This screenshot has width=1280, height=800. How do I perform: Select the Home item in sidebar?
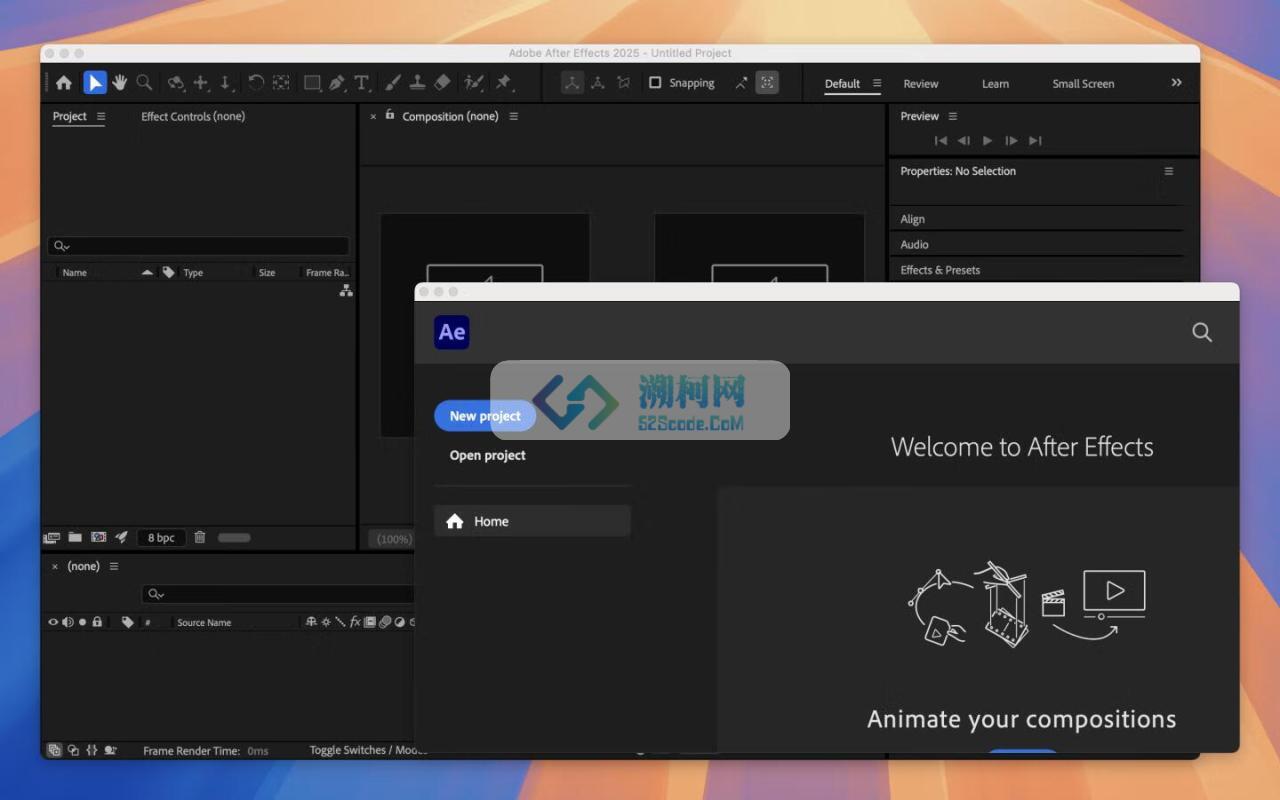pyautogui.click(x=532, y=521)
